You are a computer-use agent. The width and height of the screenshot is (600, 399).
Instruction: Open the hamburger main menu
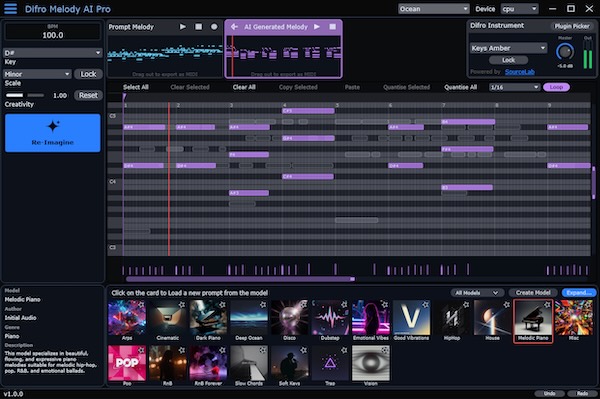click(11, 8)
